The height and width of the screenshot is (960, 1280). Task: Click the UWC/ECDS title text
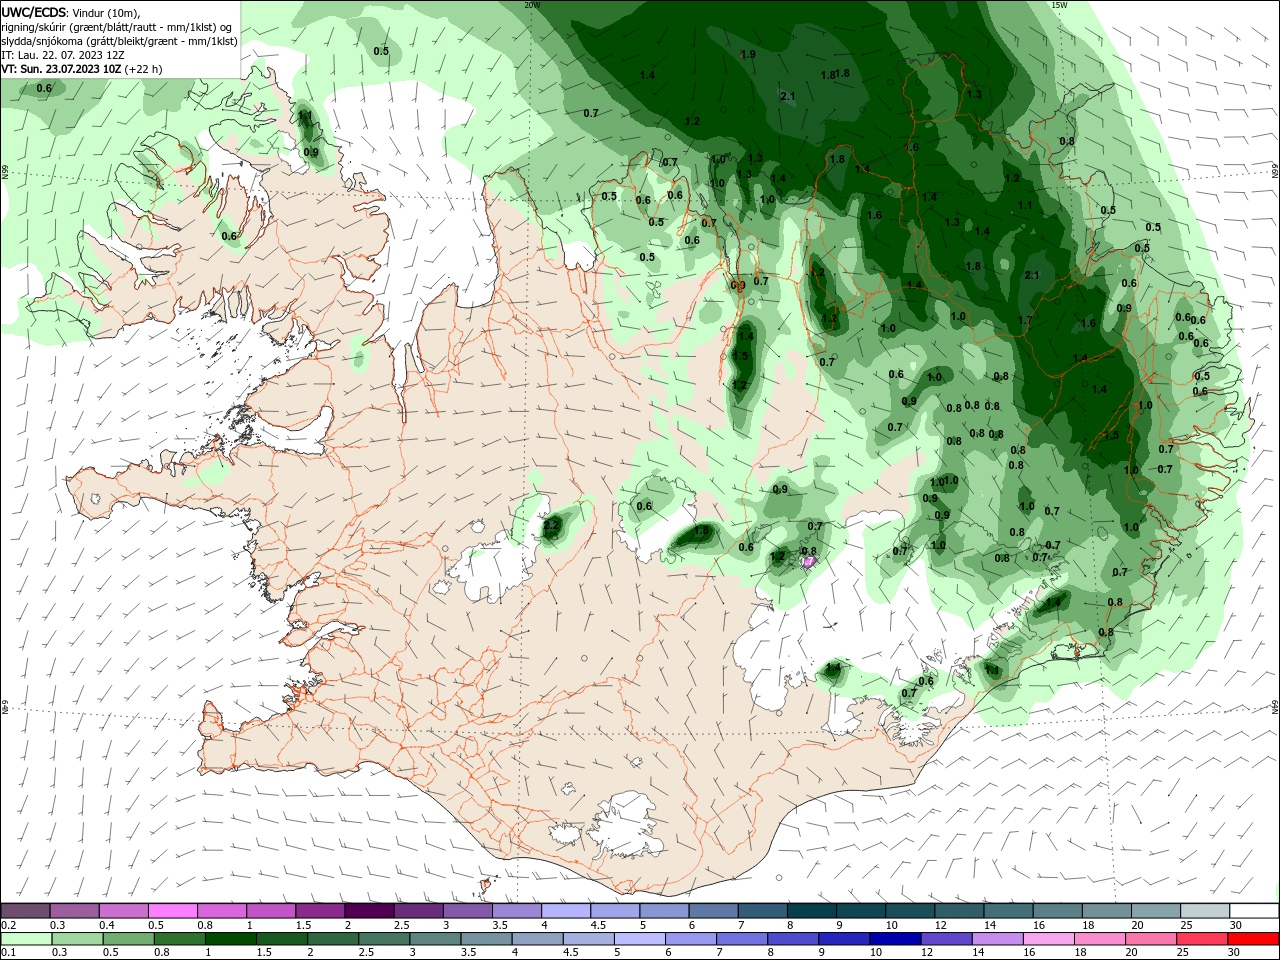click(35, 12)
